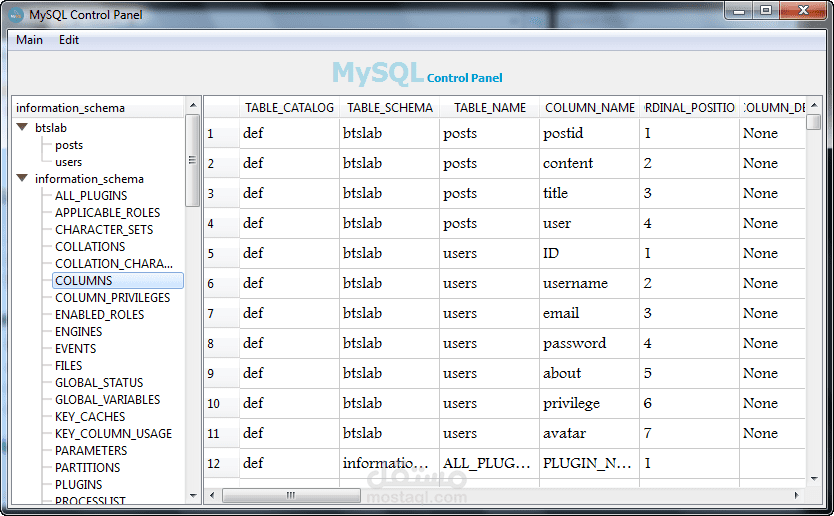Image resolution: width=834 pixels, height=516 pixels.
Task: Open the Edit menu
Action: pyautogui.click(x=69, y=40)
